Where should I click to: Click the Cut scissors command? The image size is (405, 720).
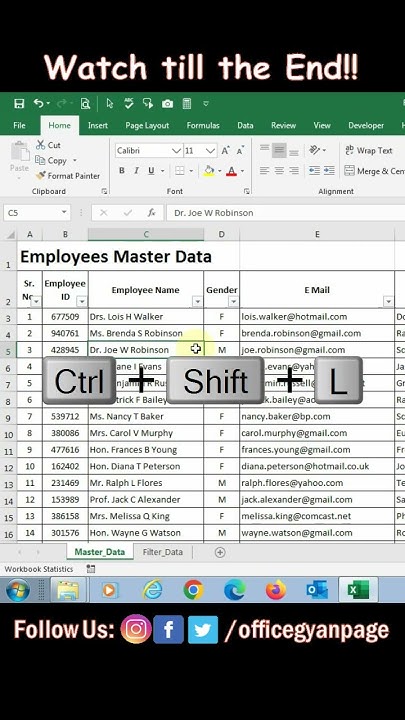tap(48, 145)
